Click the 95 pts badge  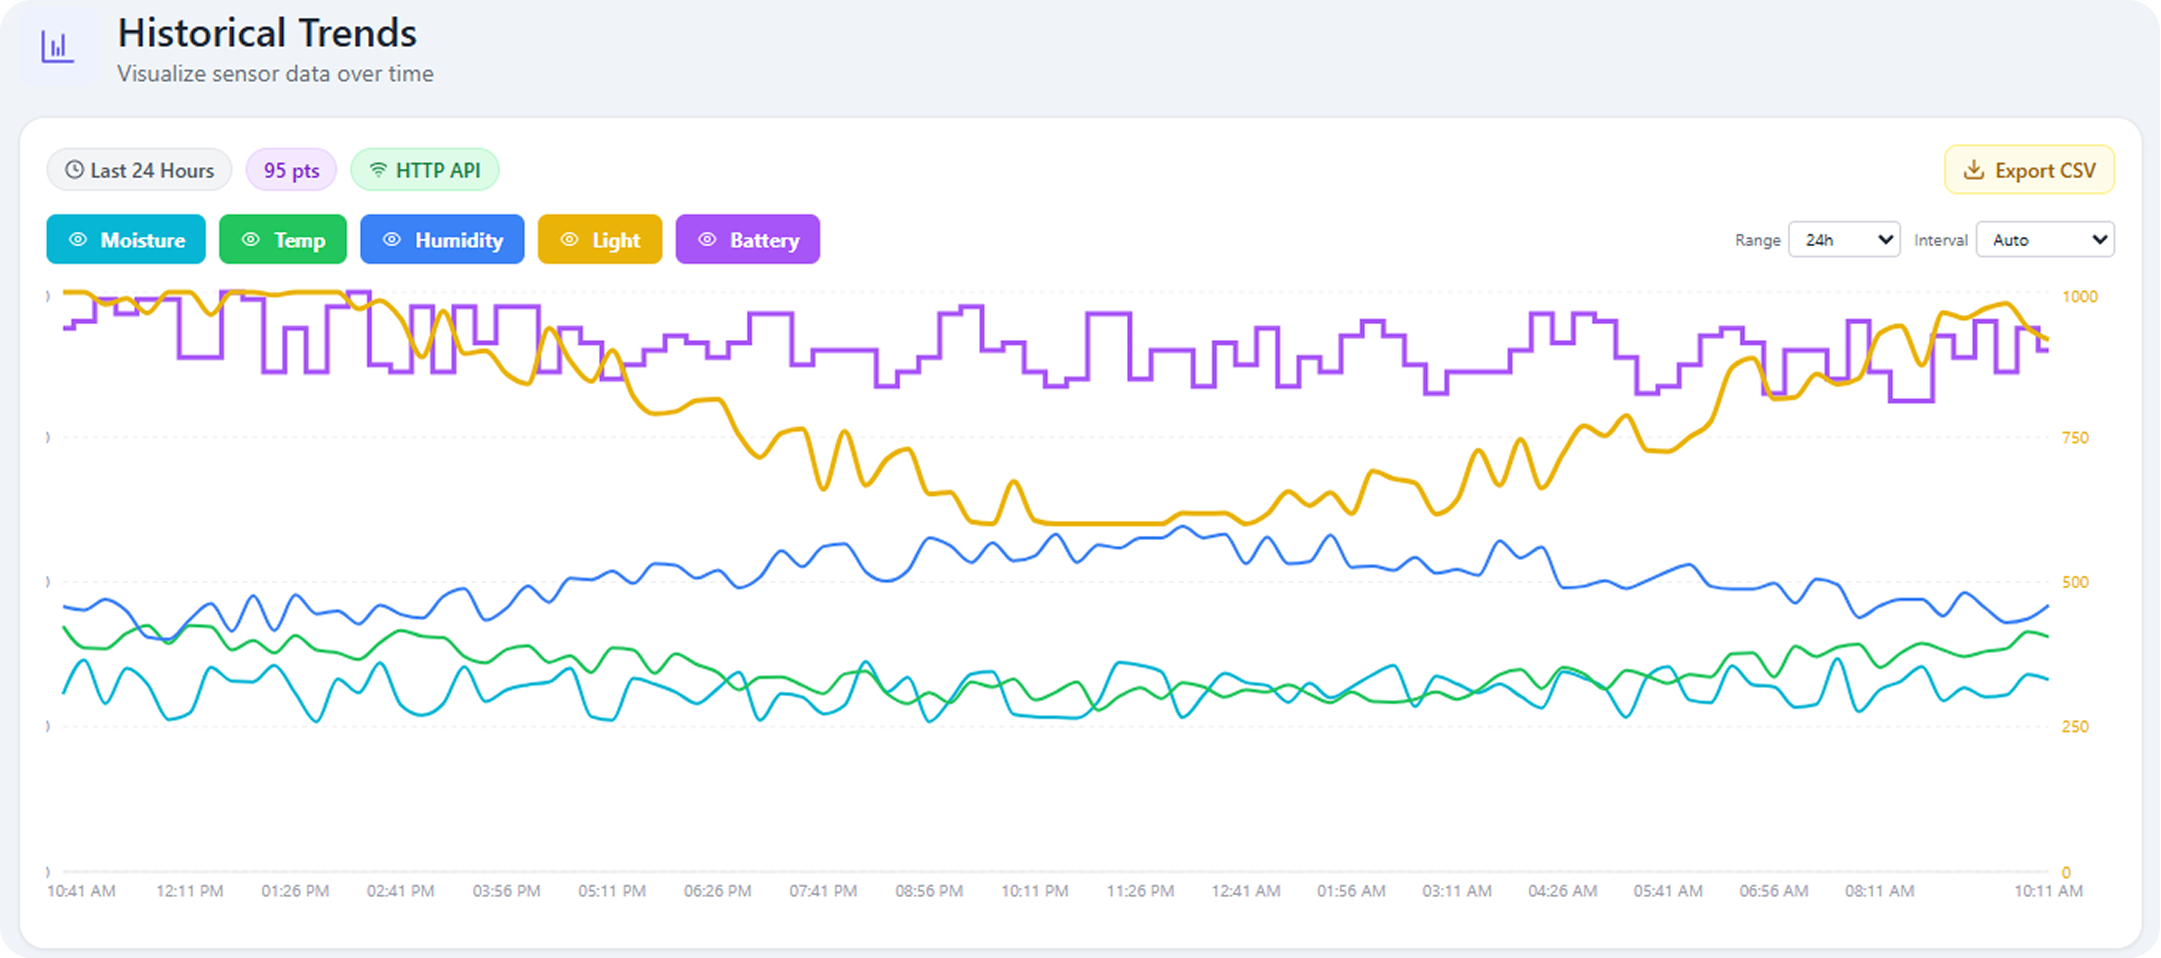[291, 170]
